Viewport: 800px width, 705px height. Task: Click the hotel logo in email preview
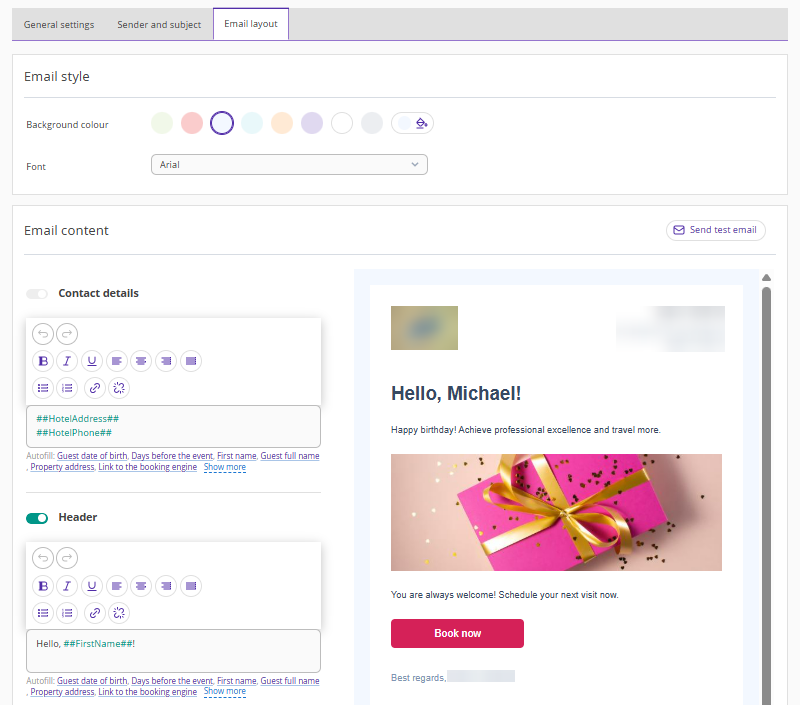pos(424,328)
